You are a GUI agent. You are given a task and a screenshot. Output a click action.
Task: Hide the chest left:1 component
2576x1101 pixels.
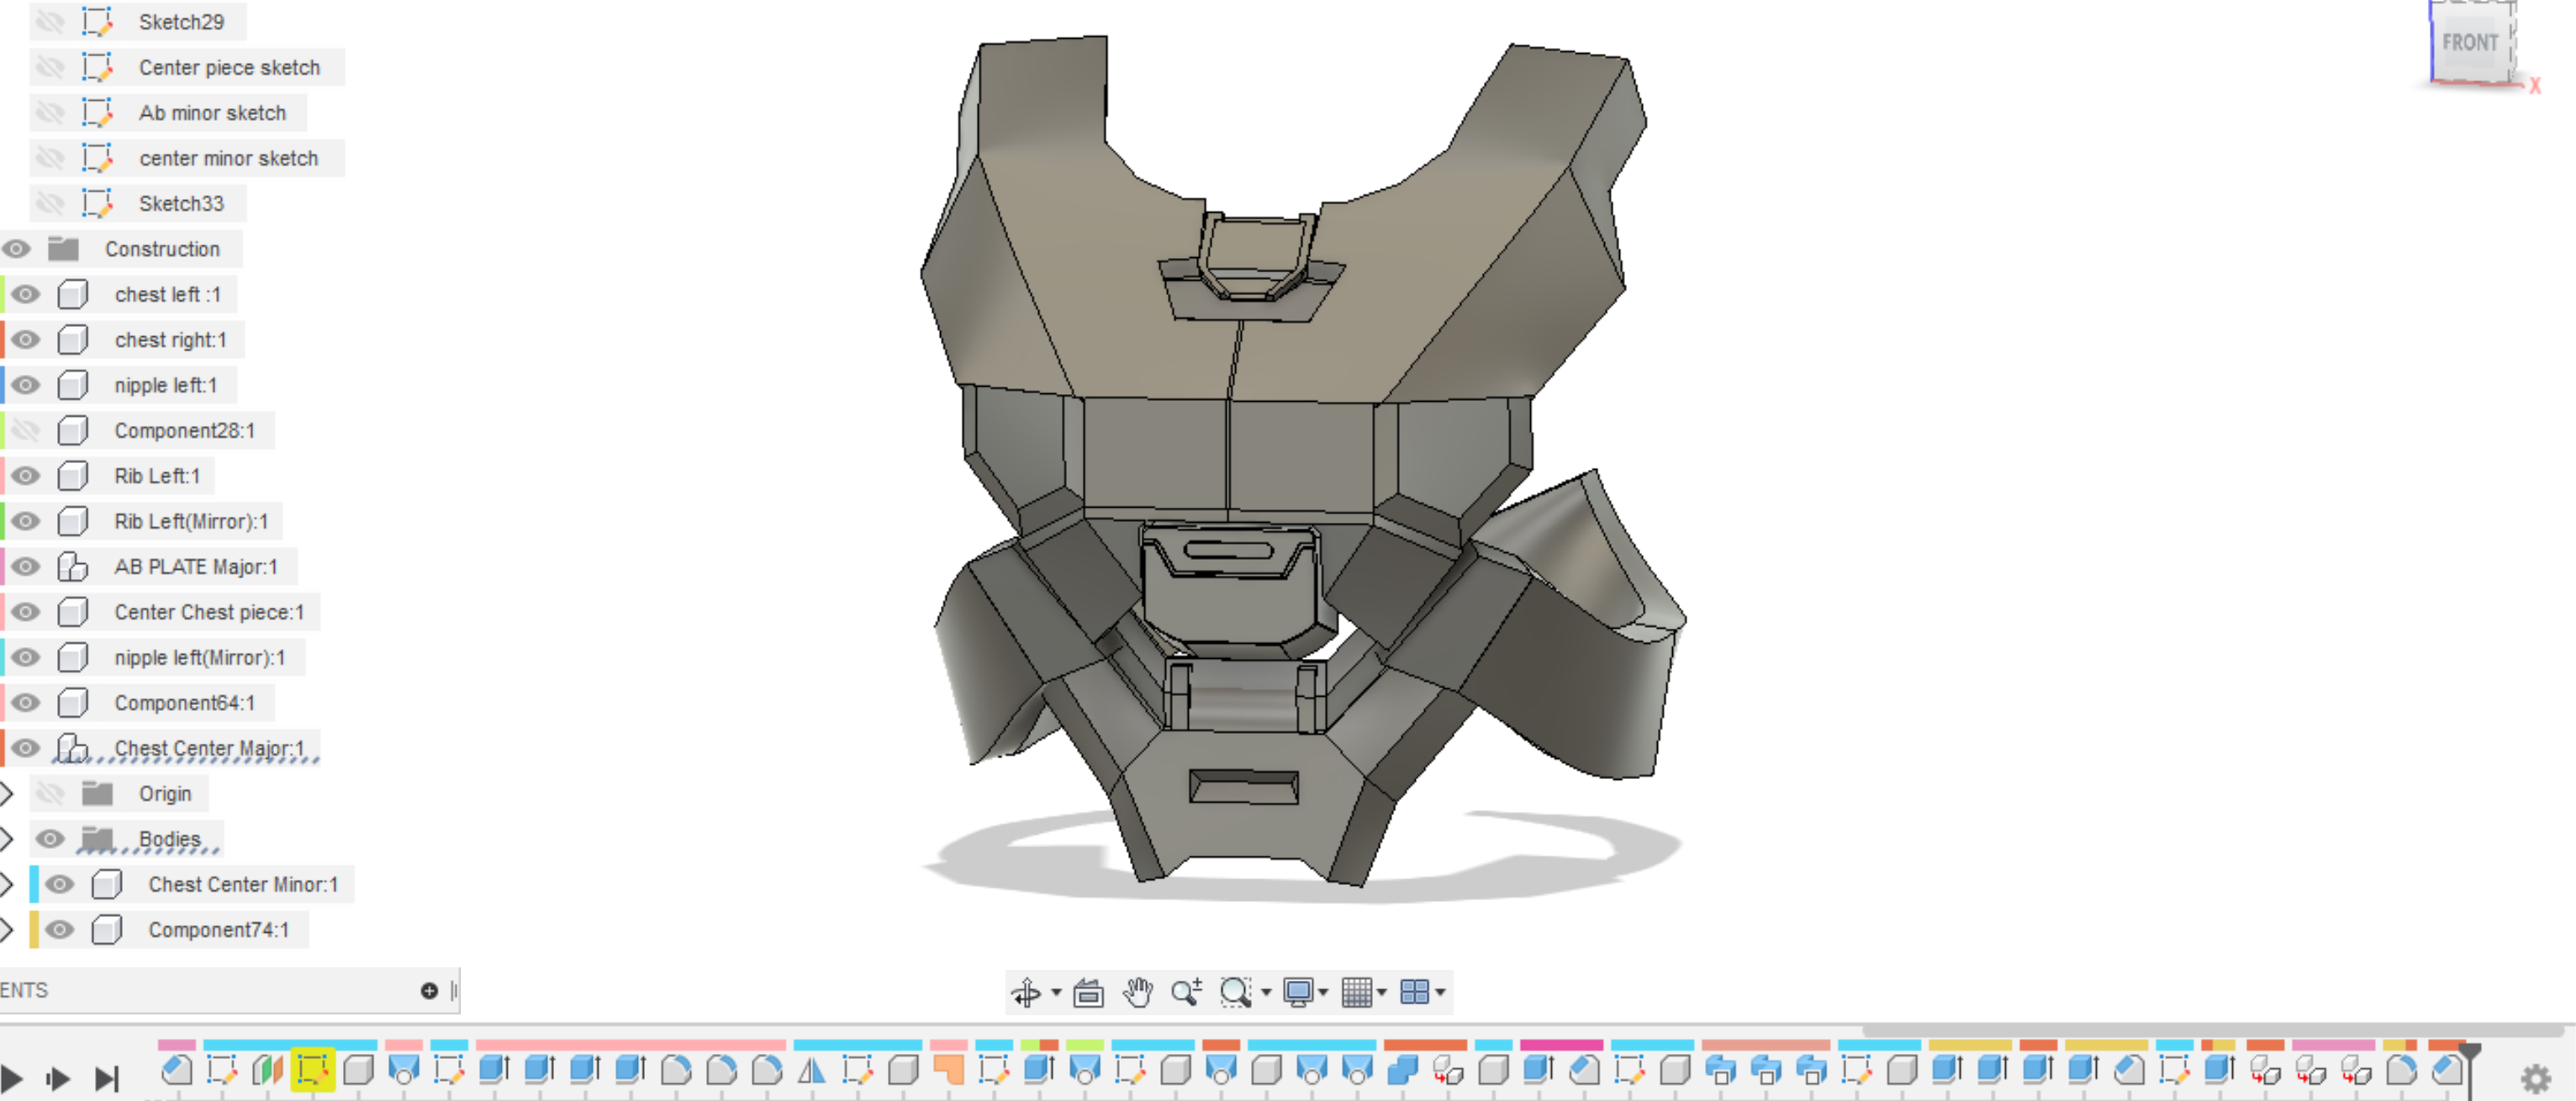tap(26, 294)
